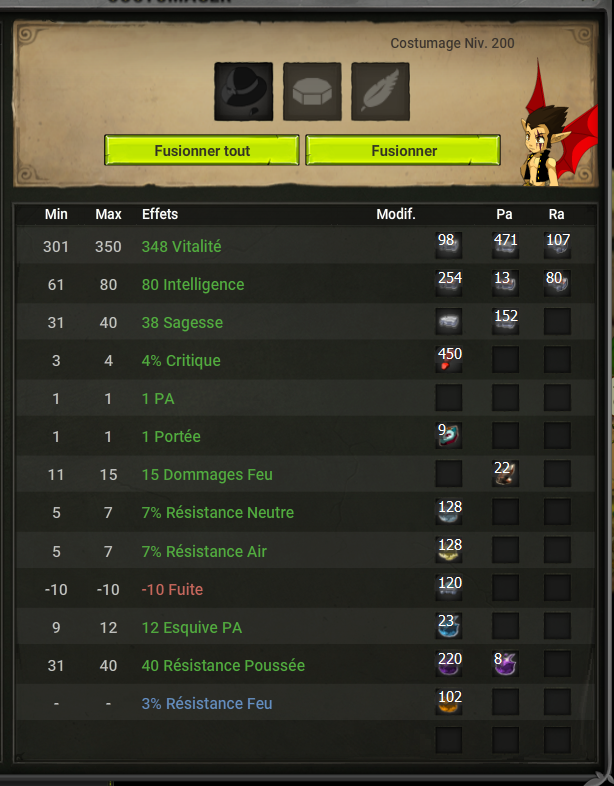Select the rune slot with octagon icon
The image size is (614, 786).
pyautogui.click(x=312, y=91)
